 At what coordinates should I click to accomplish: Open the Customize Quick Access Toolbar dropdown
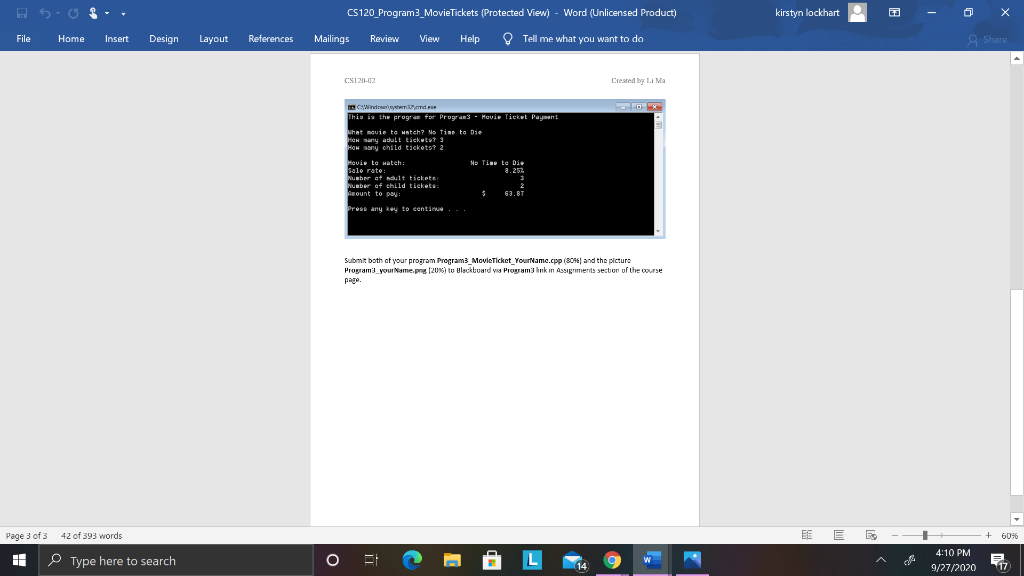tap(123, 13)
